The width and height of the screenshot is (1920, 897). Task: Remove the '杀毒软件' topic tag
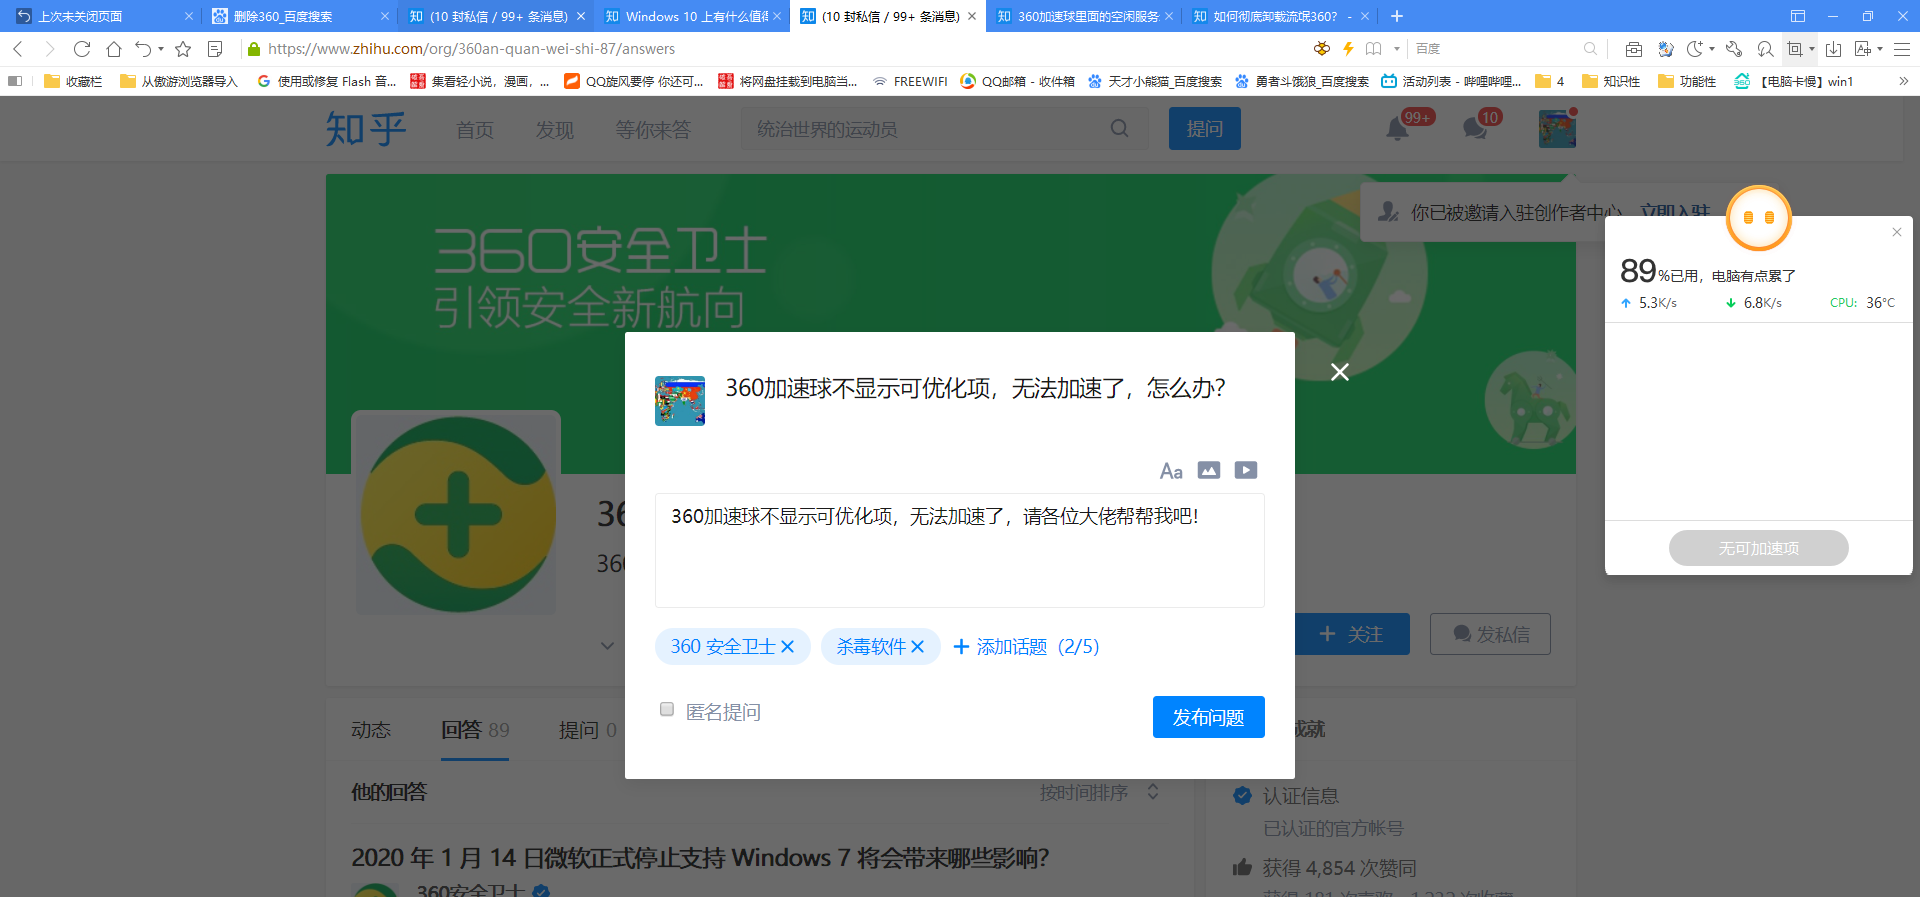918,647
